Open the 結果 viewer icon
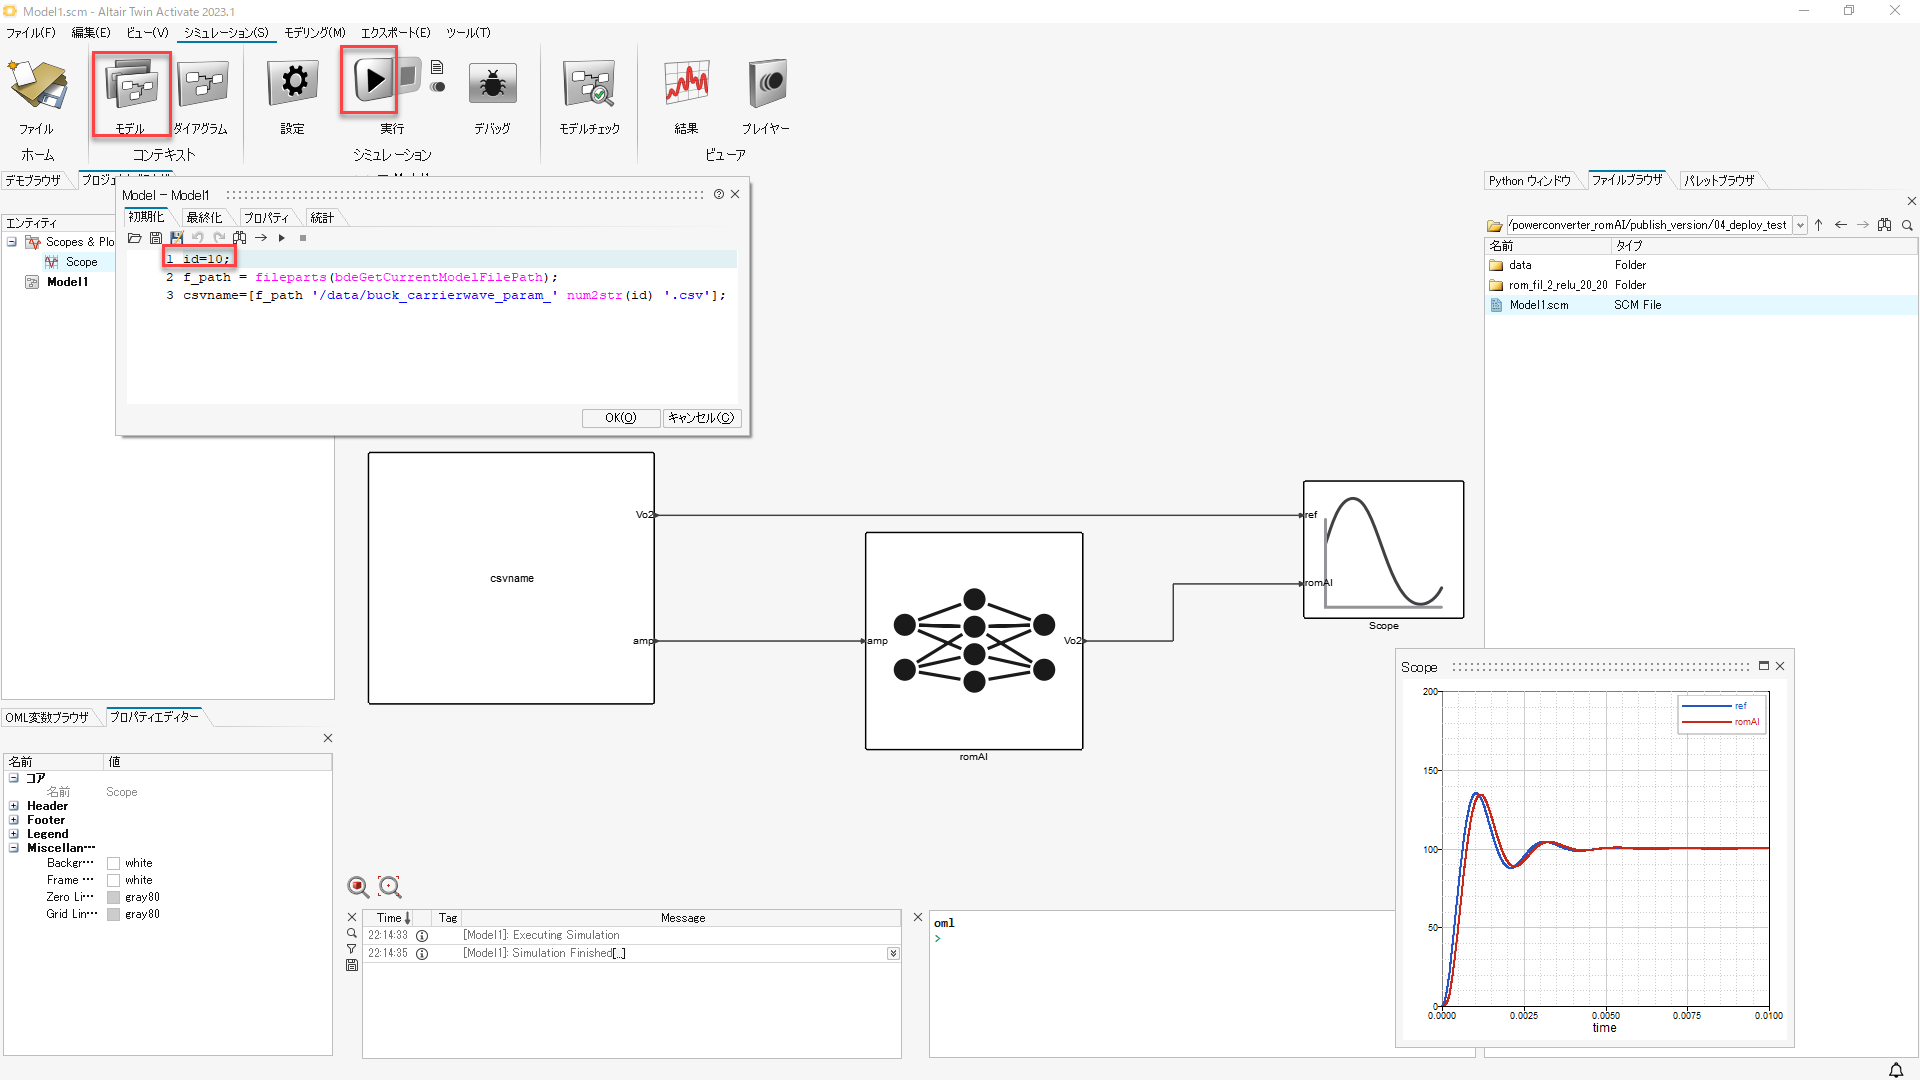This screenshot has width=1920, height=1080. pyautogui.click(x=687, y=84)
